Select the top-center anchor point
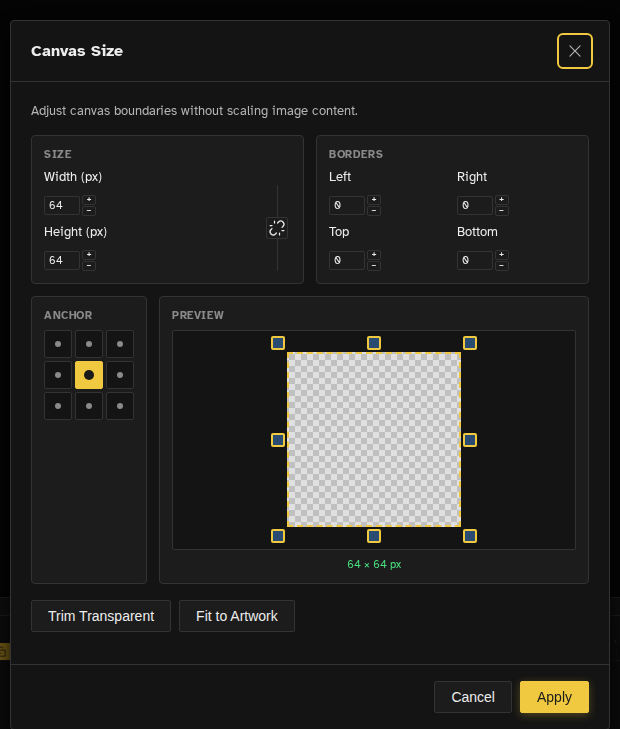620x729 pixels. (89, 344)
